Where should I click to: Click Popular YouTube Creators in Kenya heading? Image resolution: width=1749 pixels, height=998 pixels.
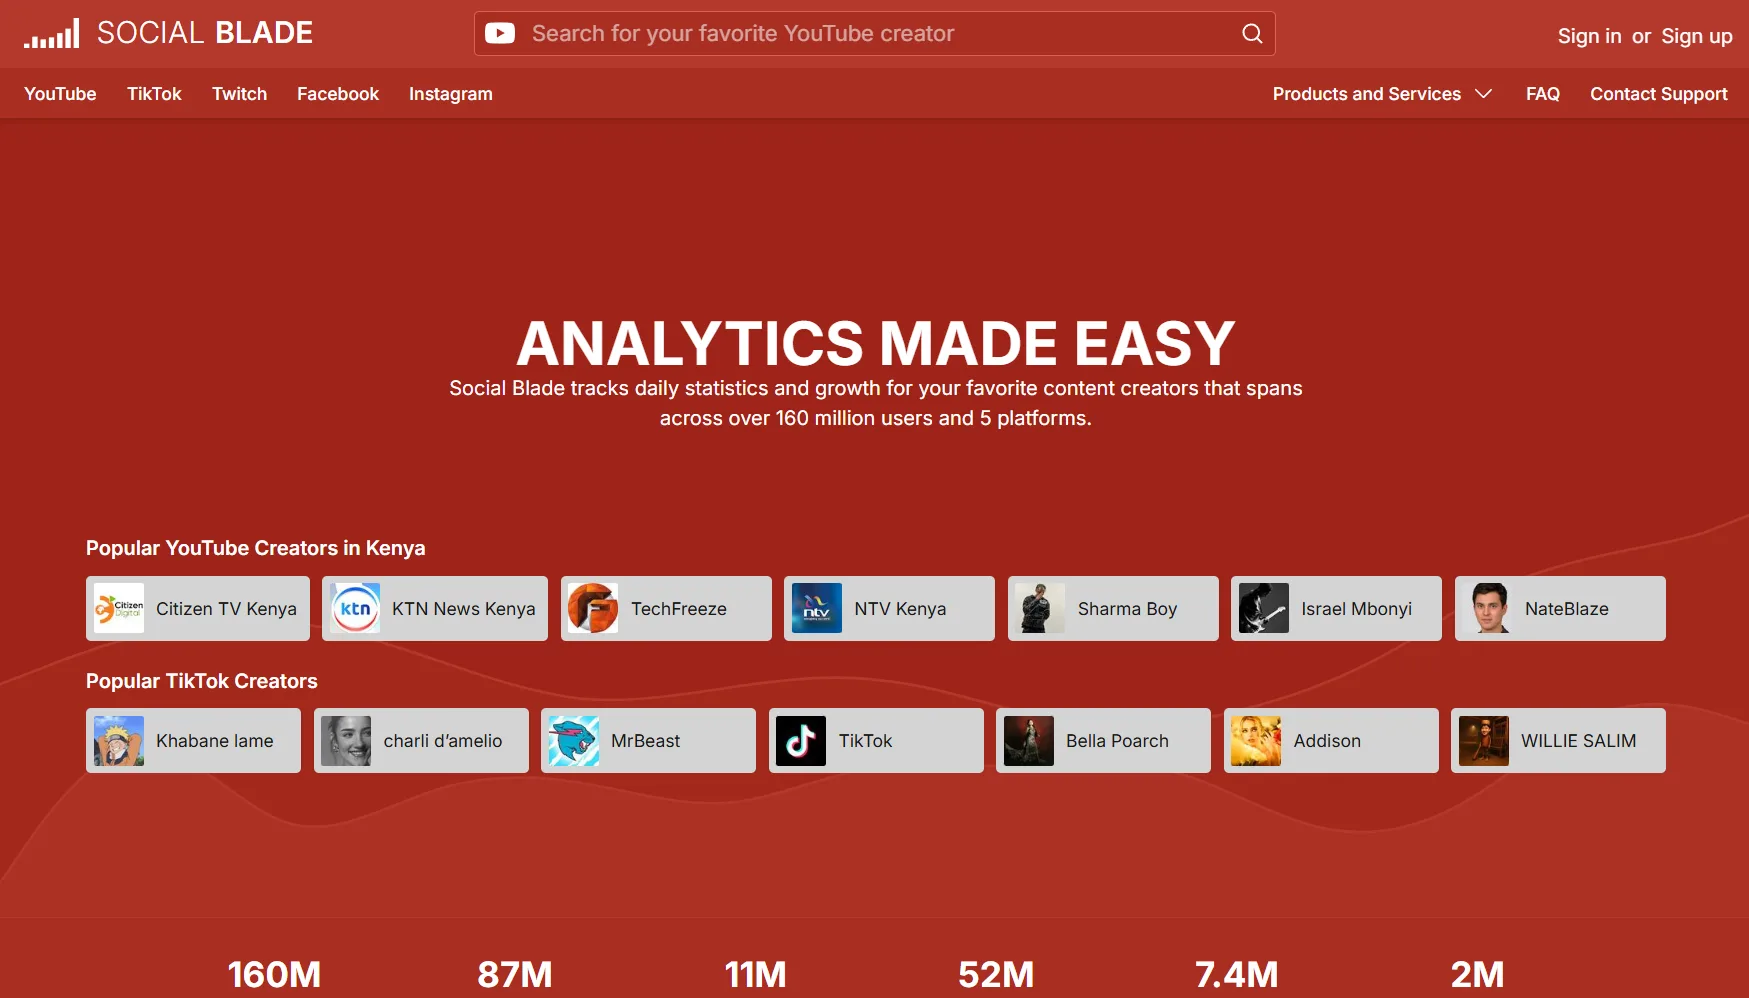click(x=255, y=548)
